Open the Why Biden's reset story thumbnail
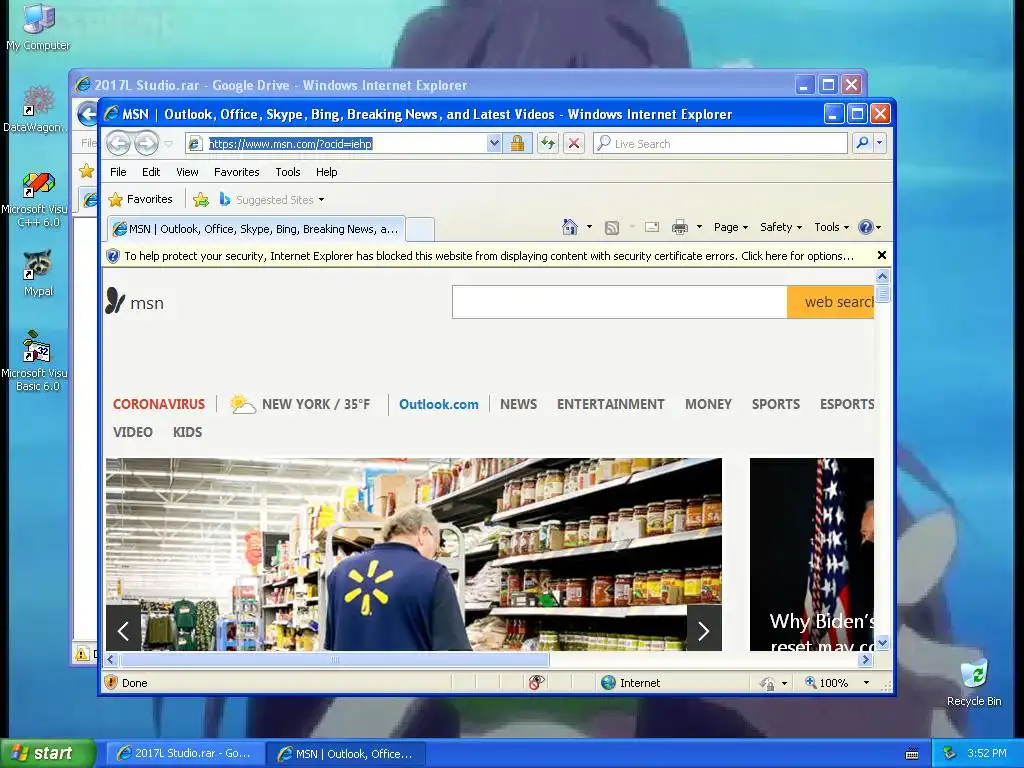 (x=812, y=554)
